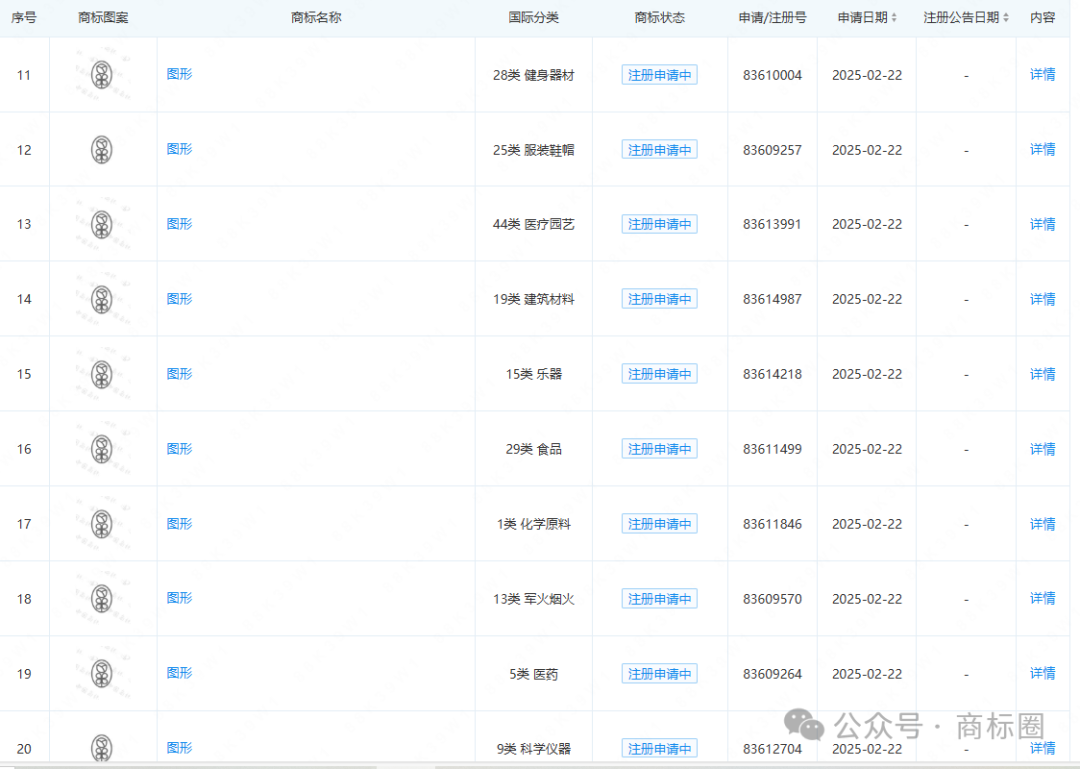This screenshot has height=769, width=1080.
Task: Click 注册申请中 status badge in row 16
Action: coord(659,449)
